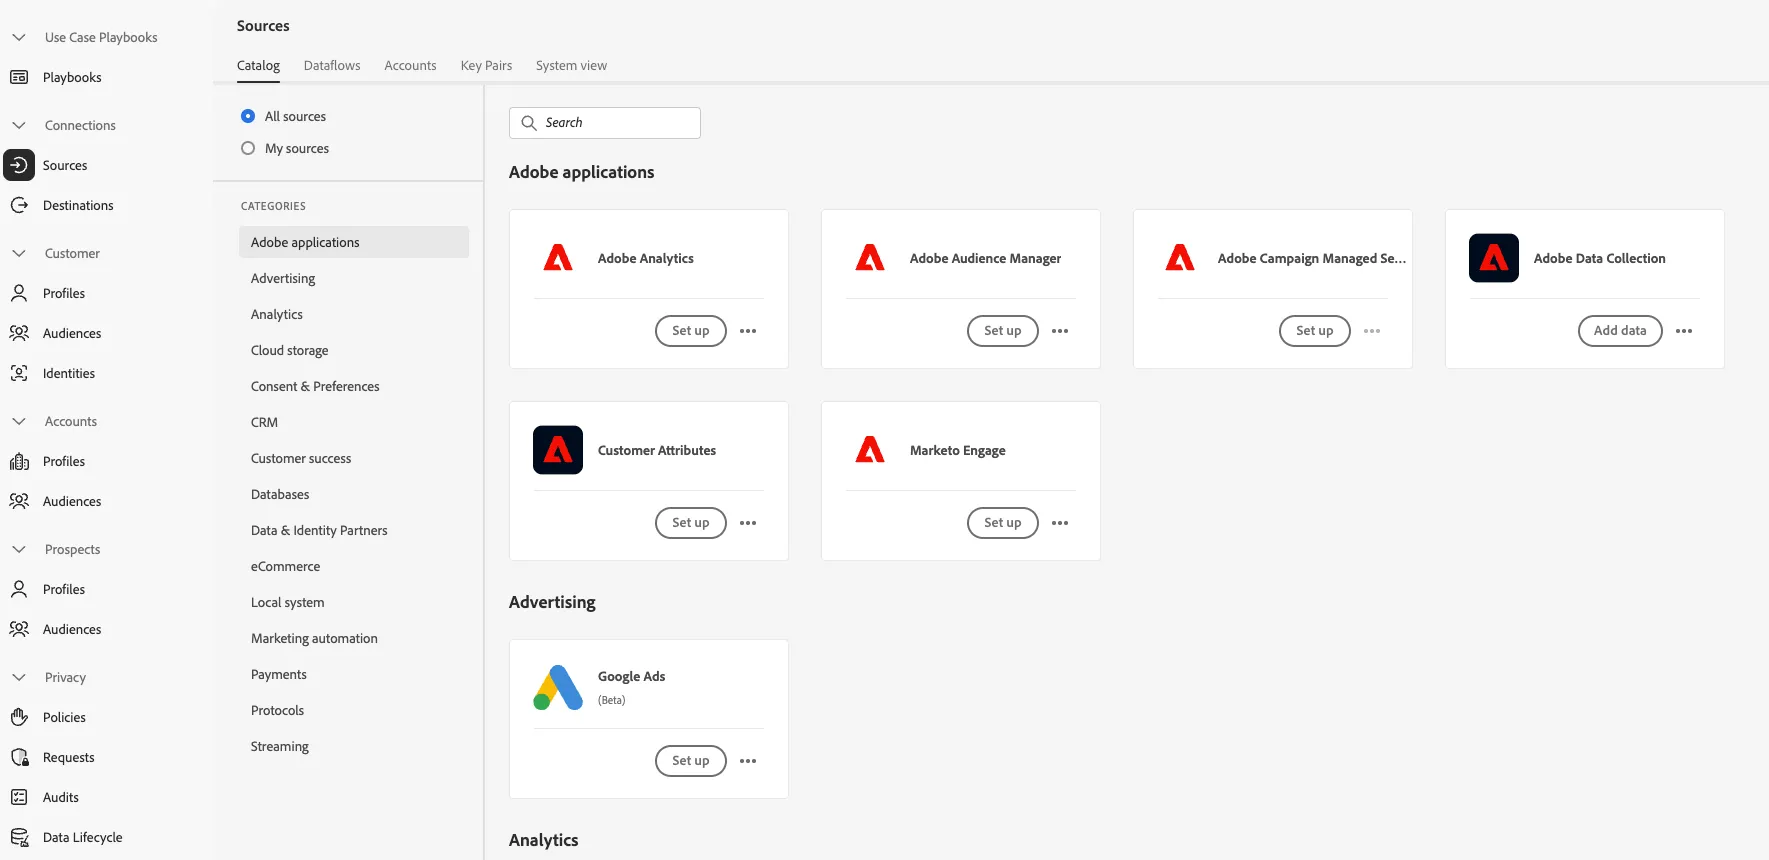Select the Marketing automation category
Image resolution: width=1769 pixels, height=860 pixels.
point(354,638)
